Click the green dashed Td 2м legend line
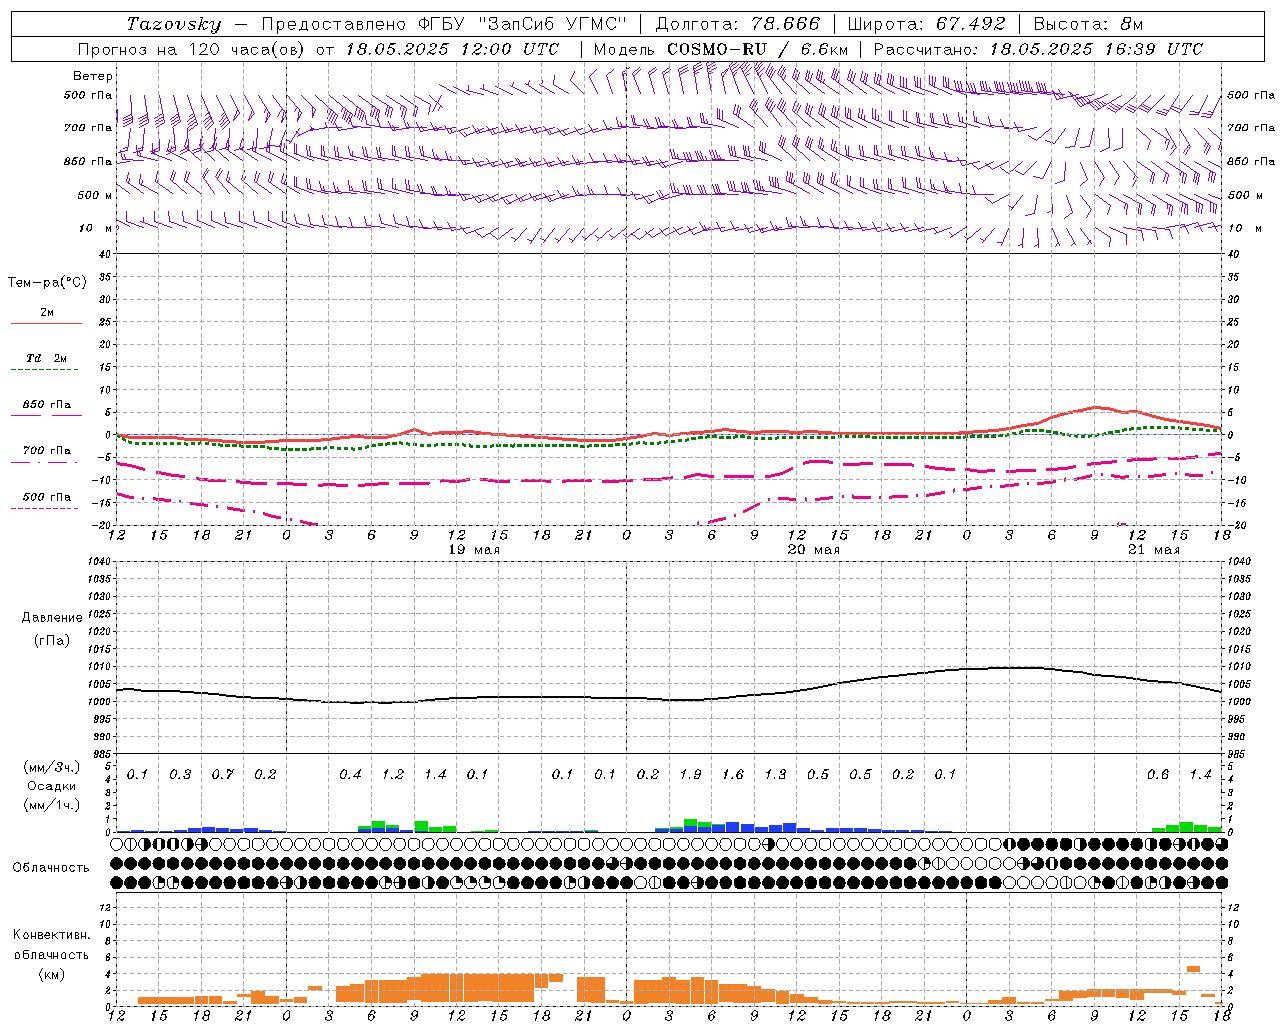 pos(44,369)
